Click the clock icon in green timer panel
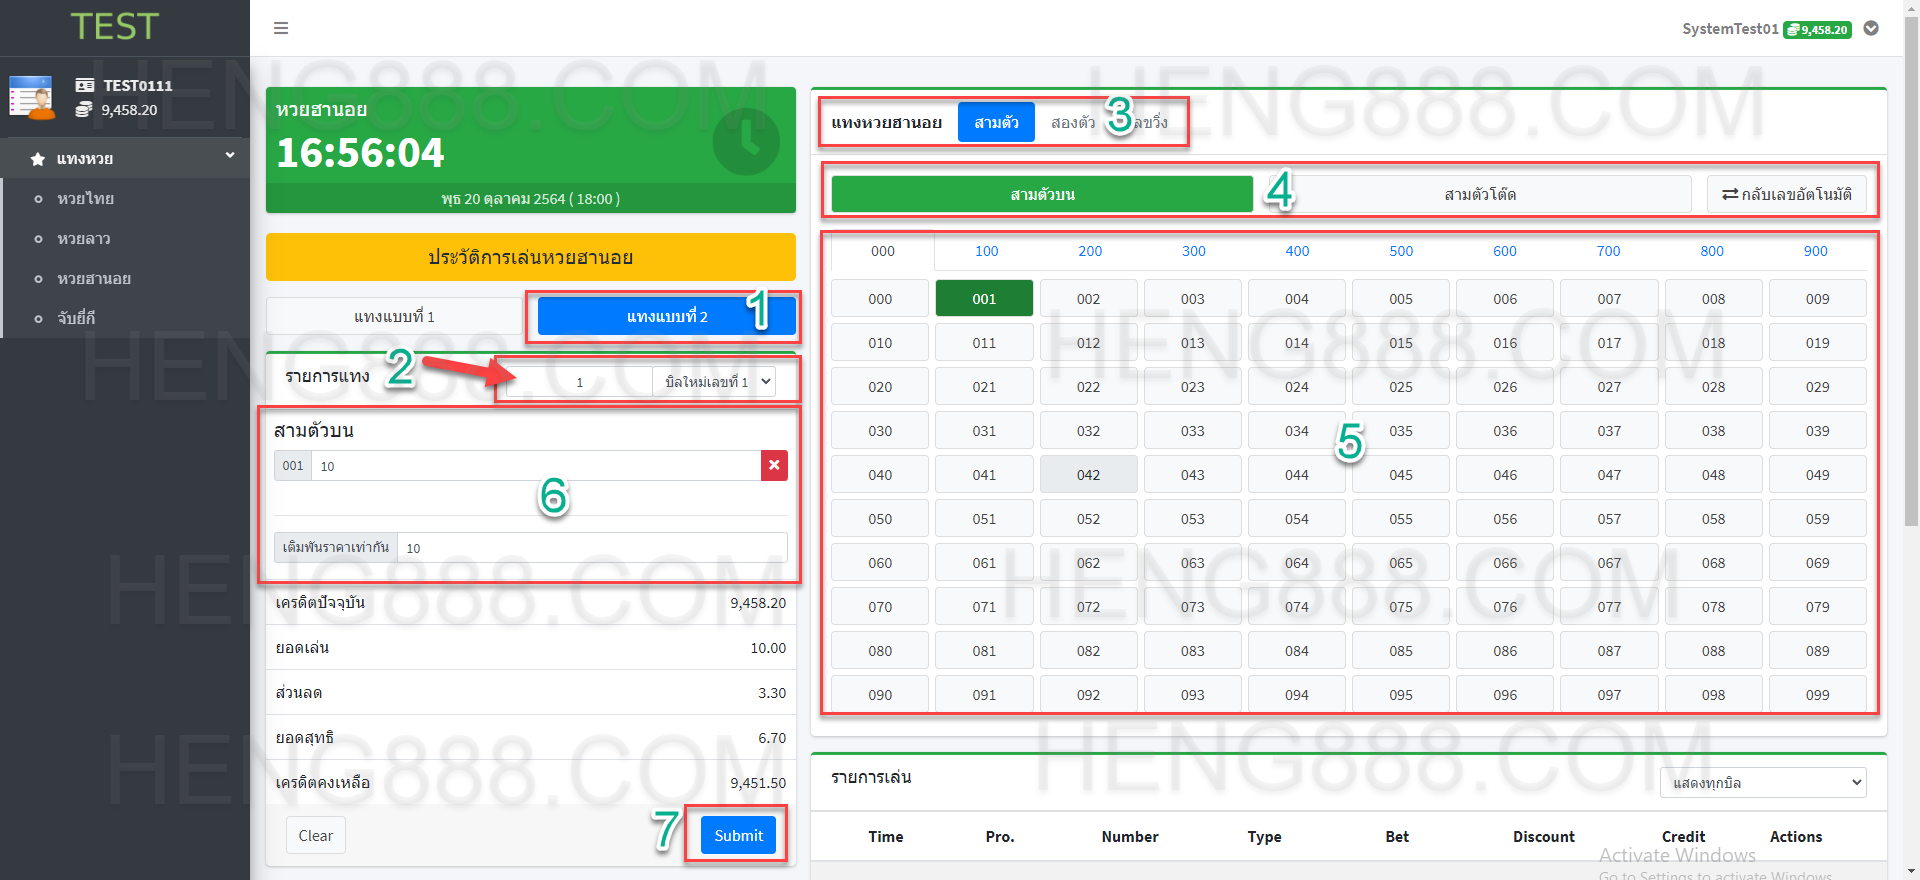Viewport: 1920px width, 880px height. tap(745, 142)
